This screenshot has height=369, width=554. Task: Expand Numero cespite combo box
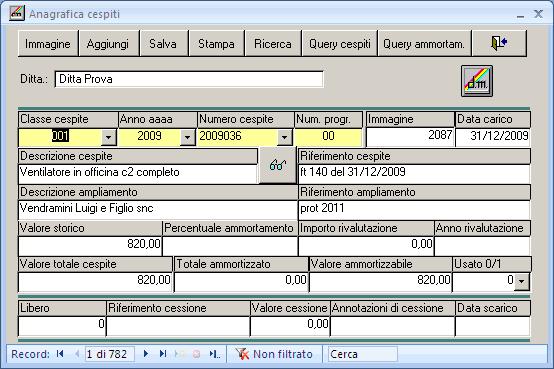click(x=284, y=137)
